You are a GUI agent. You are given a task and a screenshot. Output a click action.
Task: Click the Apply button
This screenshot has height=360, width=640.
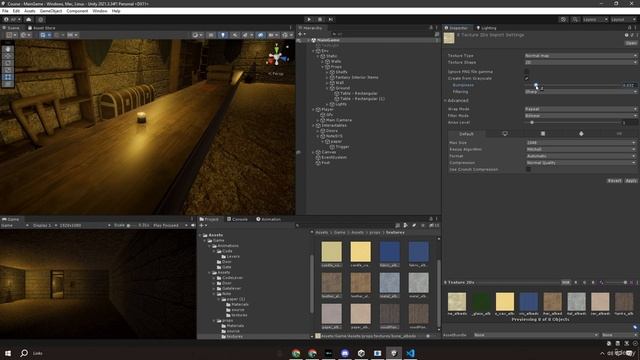631,180
